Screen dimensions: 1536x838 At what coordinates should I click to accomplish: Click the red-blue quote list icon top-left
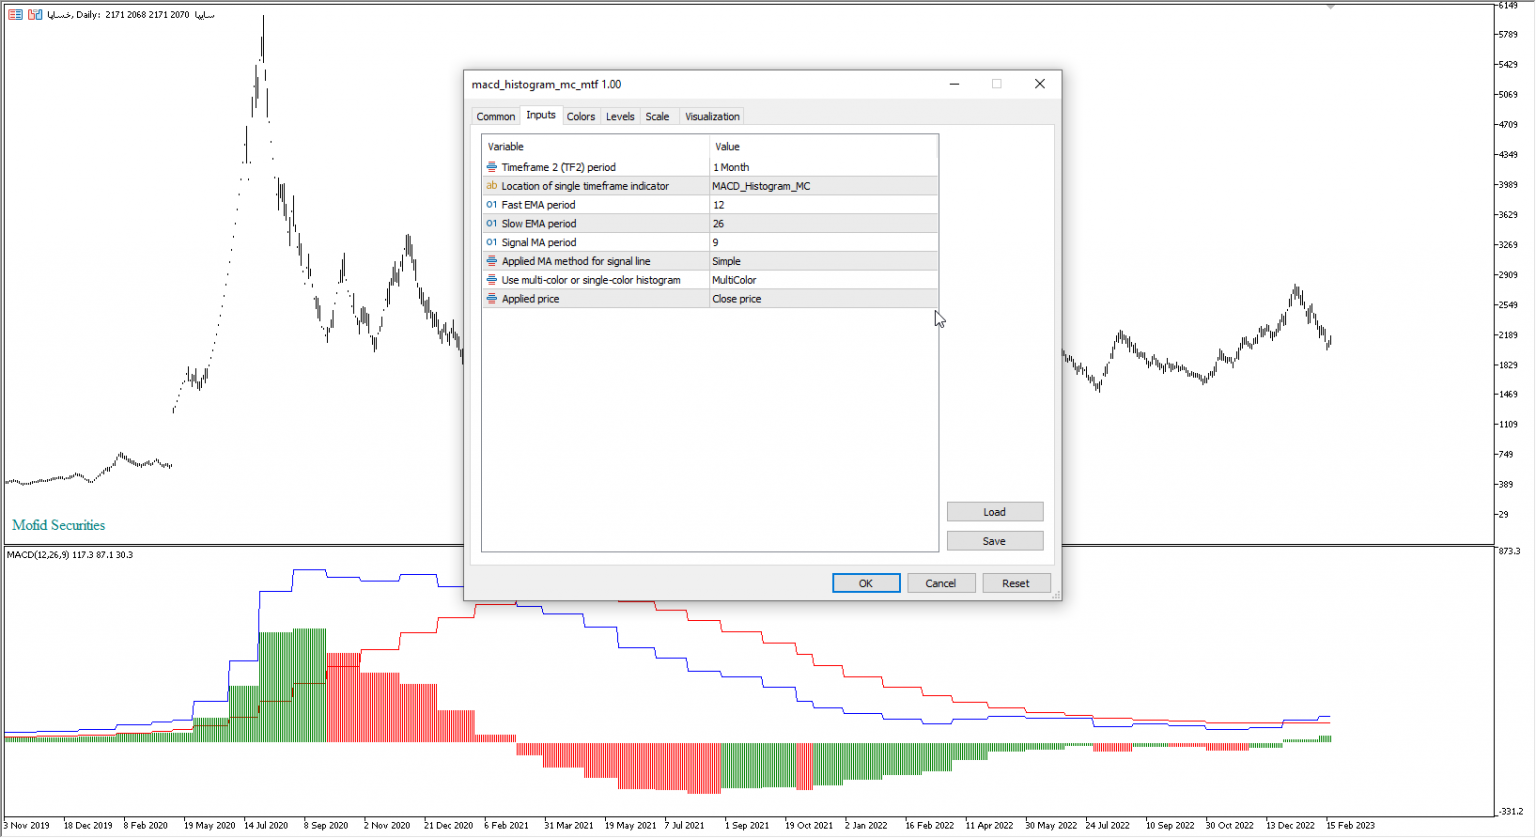coord(13,14)
